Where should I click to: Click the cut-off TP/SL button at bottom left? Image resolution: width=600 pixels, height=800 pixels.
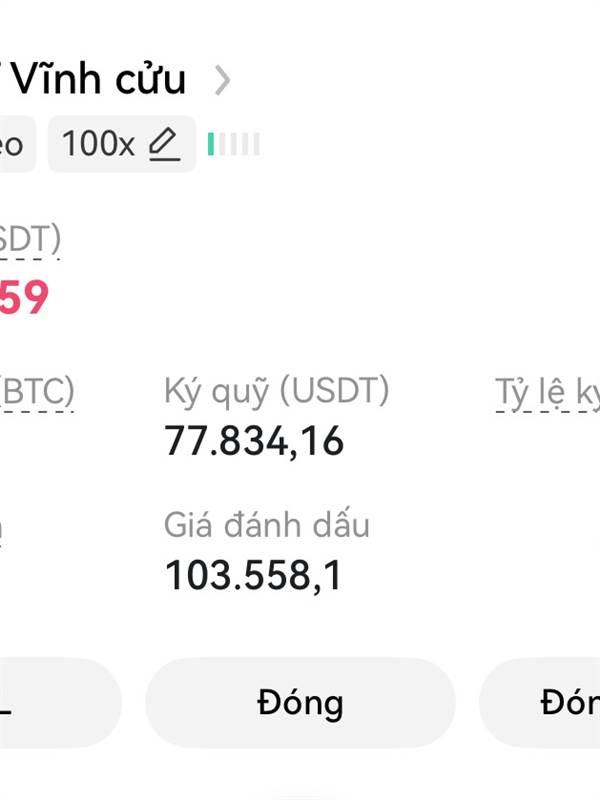pos(60,703)
